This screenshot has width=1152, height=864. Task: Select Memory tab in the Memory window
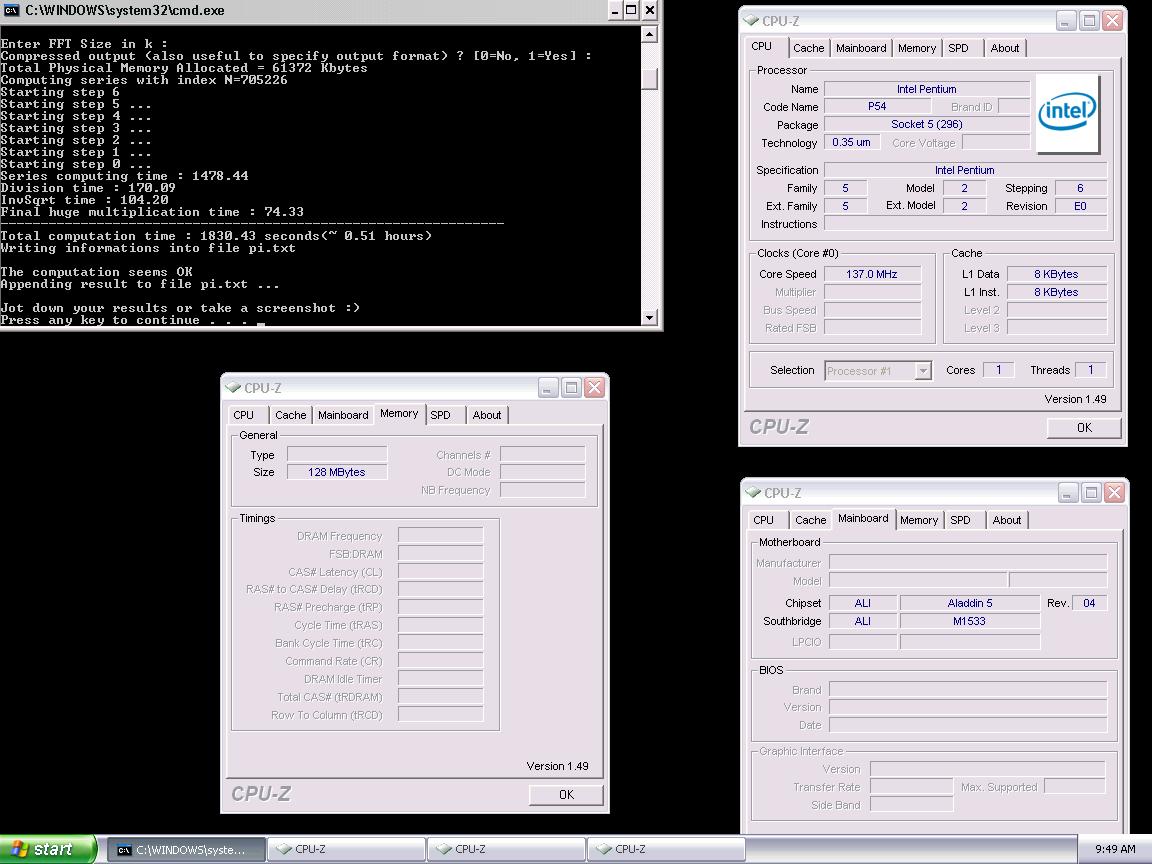coord(399,414)
